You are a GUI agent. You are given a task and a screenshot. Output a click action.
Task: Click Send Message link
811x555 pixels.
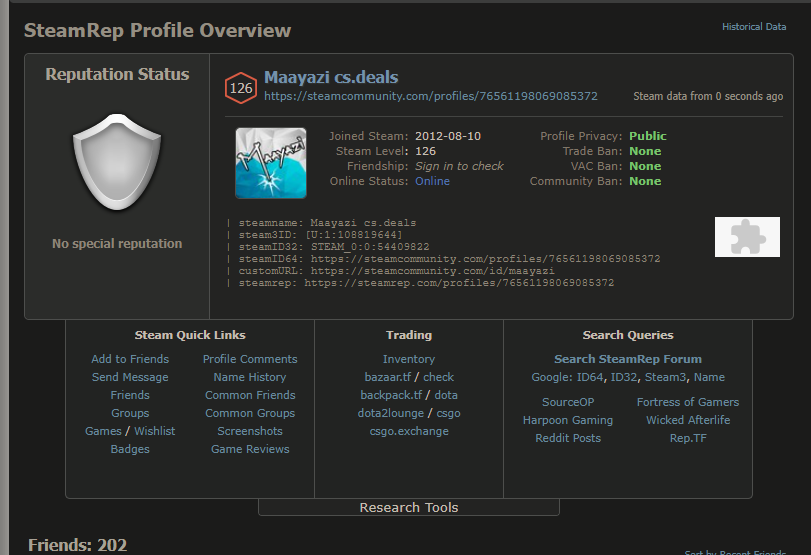pos(130,377)
